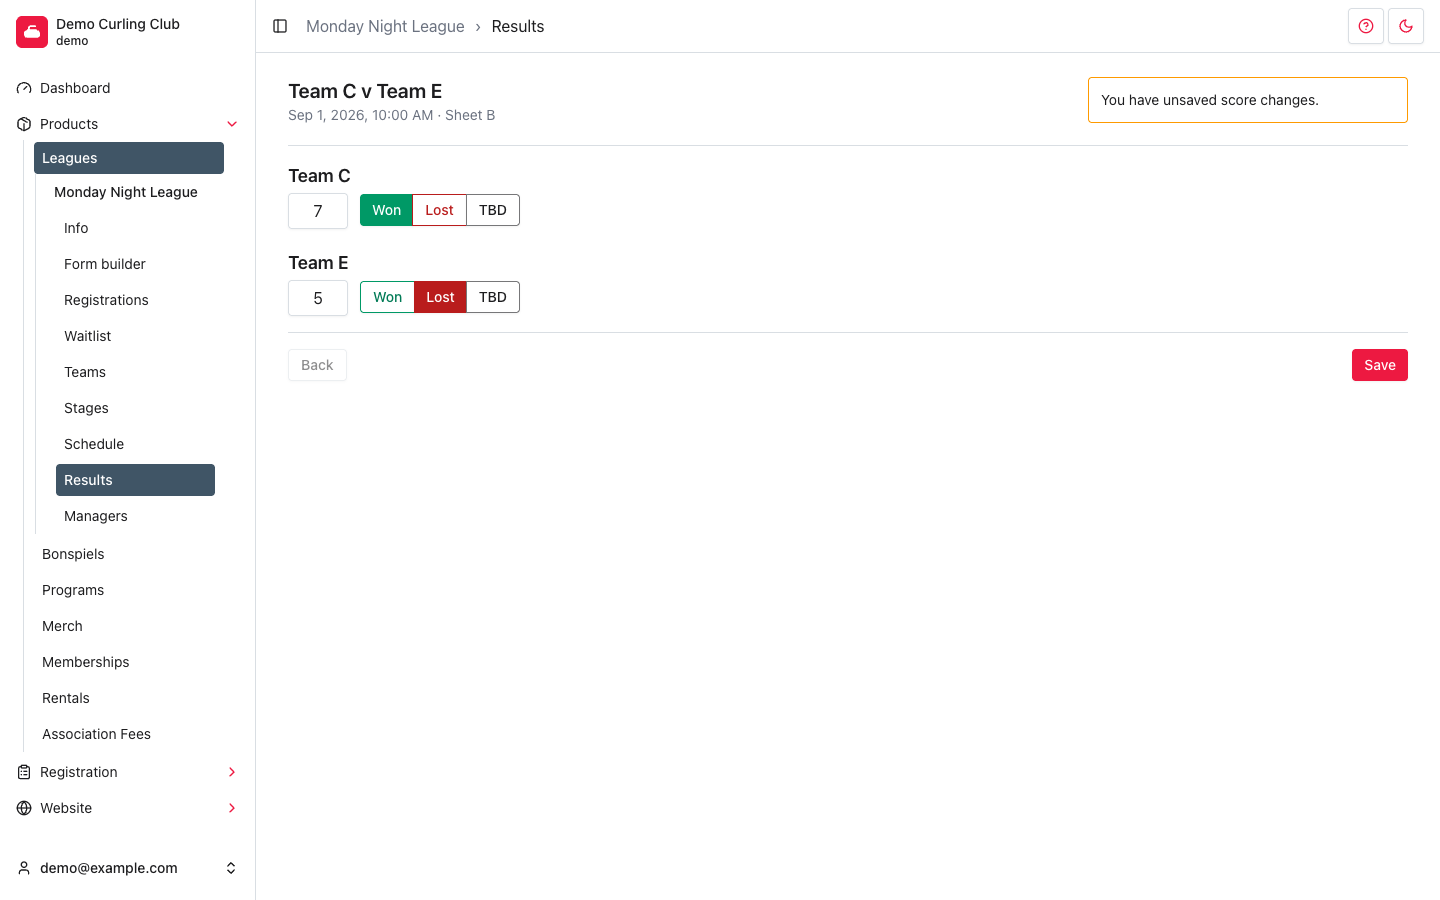The height and width of the screenshot is (900, 1440).
Task: Click the Products box icon
Action: (x=24, y=124)
